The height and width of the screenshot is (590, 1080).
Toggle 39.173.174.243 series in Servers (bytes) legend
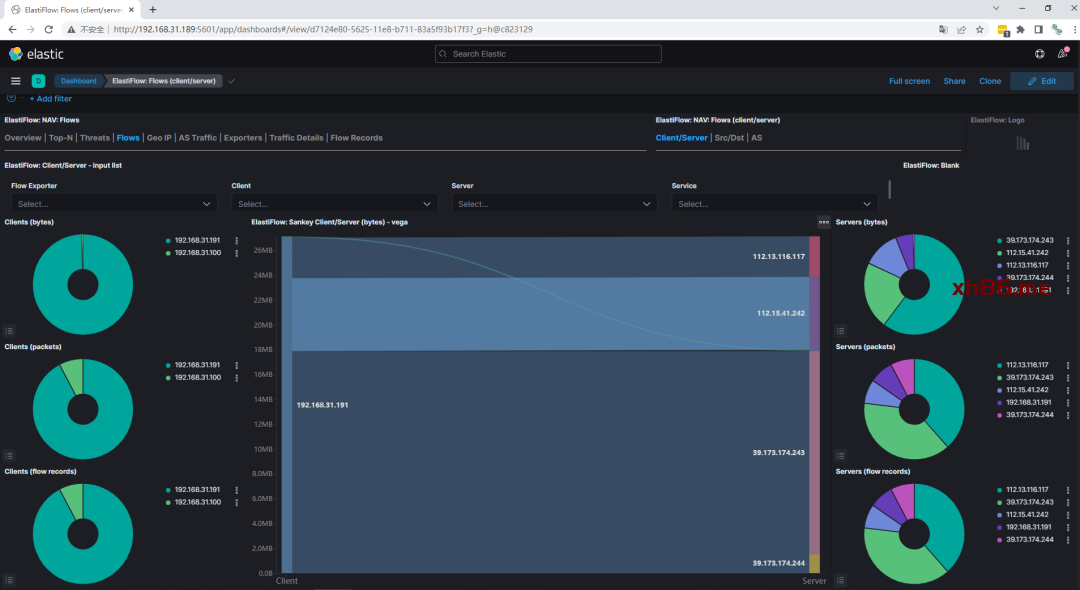click(1029, 241)
